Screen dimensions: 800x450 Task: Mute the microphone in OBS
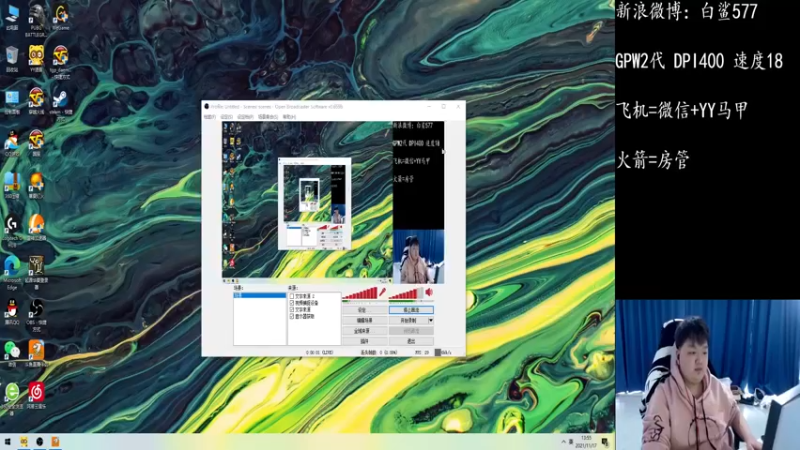(x=382, y=292)
